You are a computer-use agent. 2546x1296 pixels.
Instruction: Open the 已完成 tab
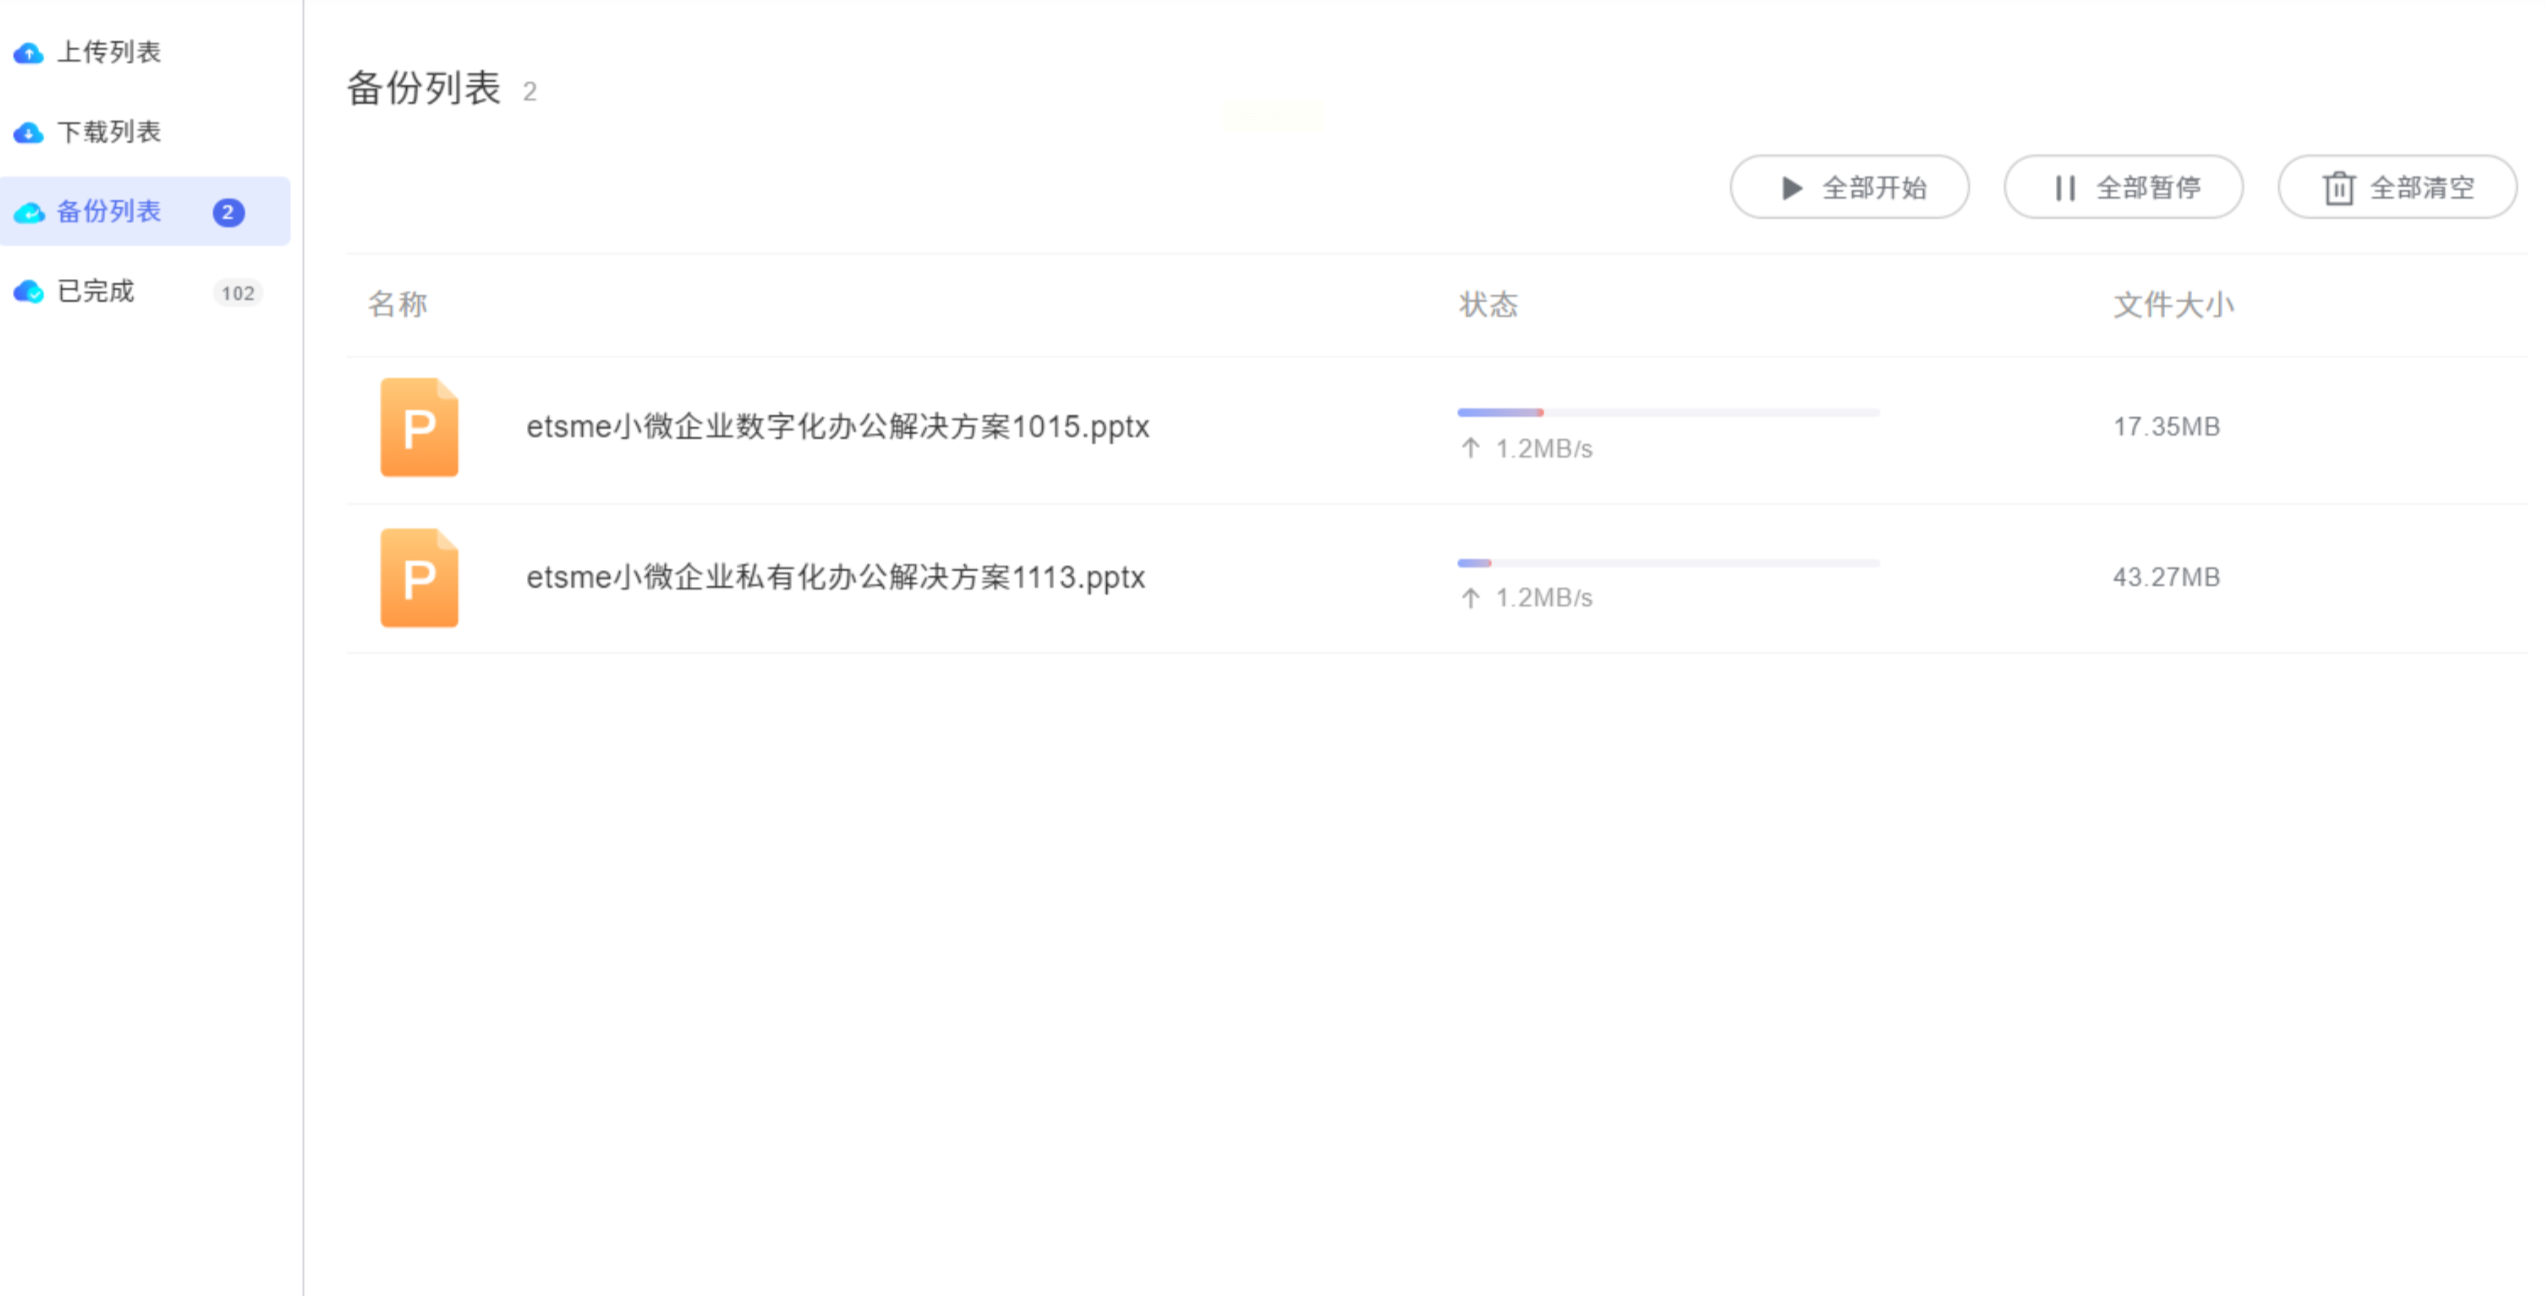[x=96, y=291]
